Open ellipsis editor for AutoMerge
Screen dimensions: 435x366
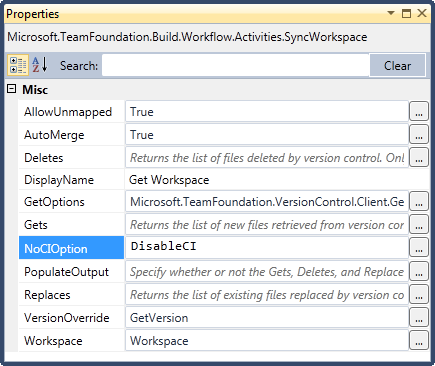point(419,135)
